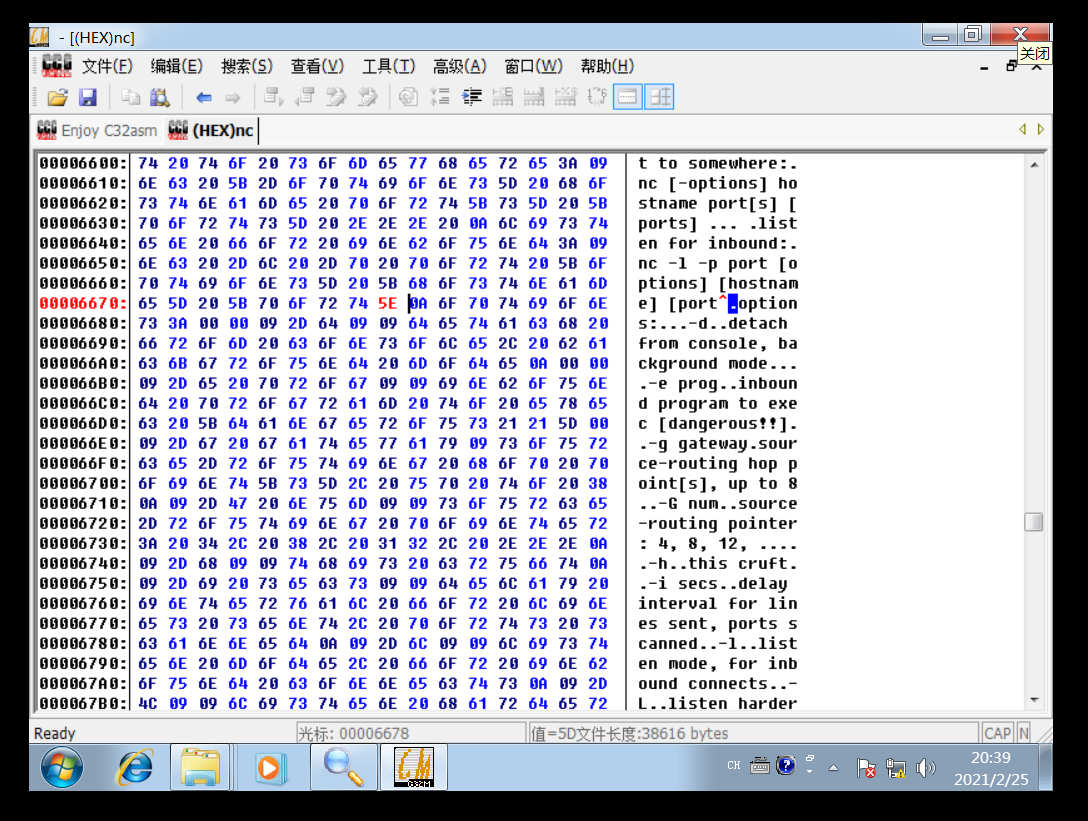Click the find/search binoculars toolbar icon
This screenshot has width=1088, height=821.
click(160, 97)
